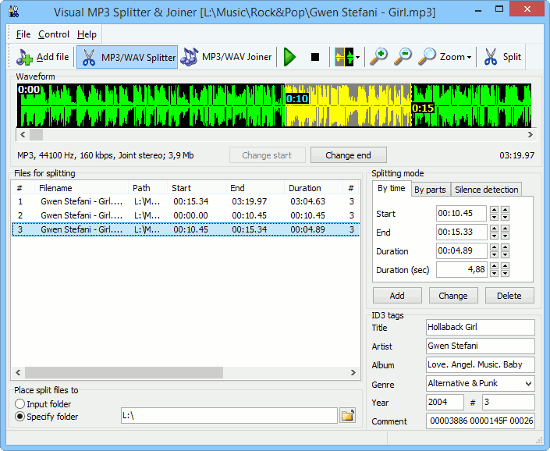Click the file list scrollbar right arrow
550x451 pixels.
point(353,372)
